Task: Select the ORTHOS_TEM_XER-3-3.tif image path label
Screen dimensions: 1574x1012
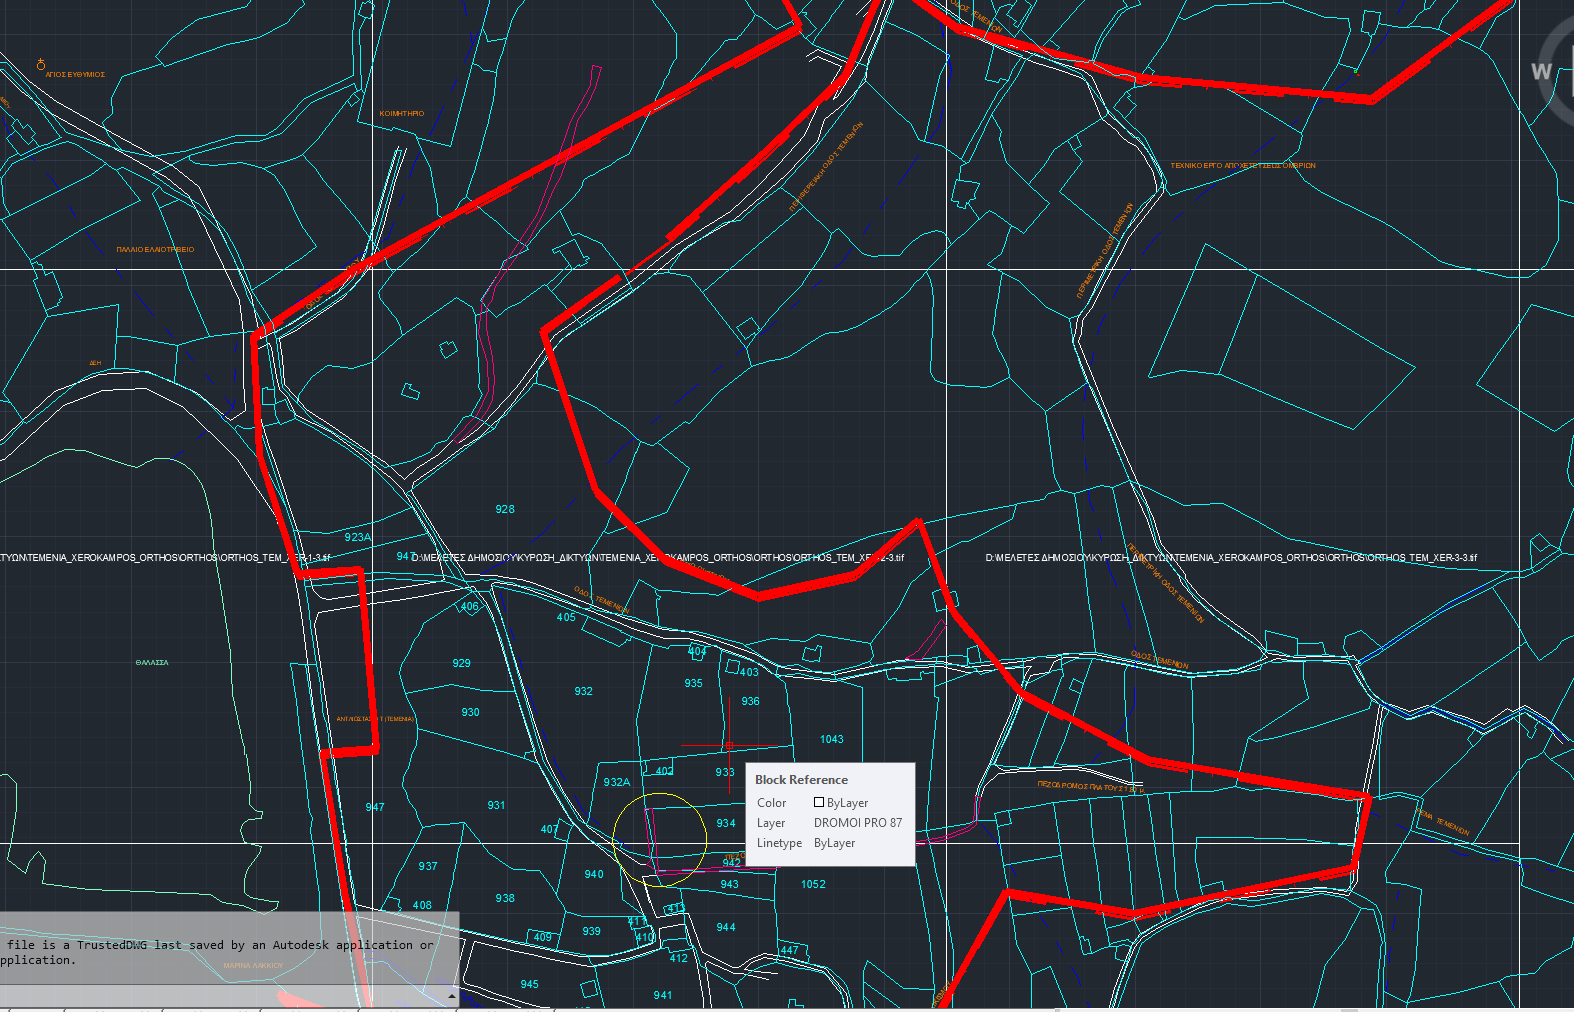Action: [x=1230, y=558]
